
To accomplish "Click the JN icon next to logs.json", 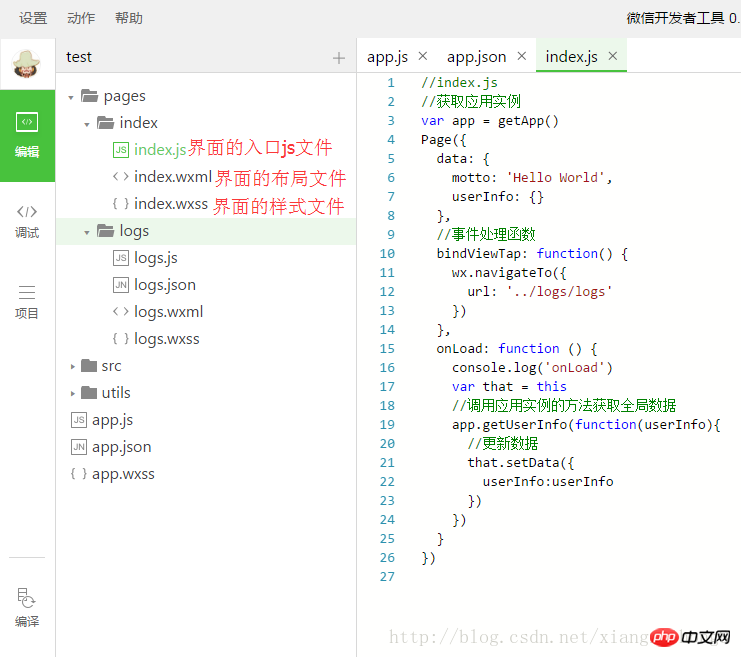I will click(121, 285).
